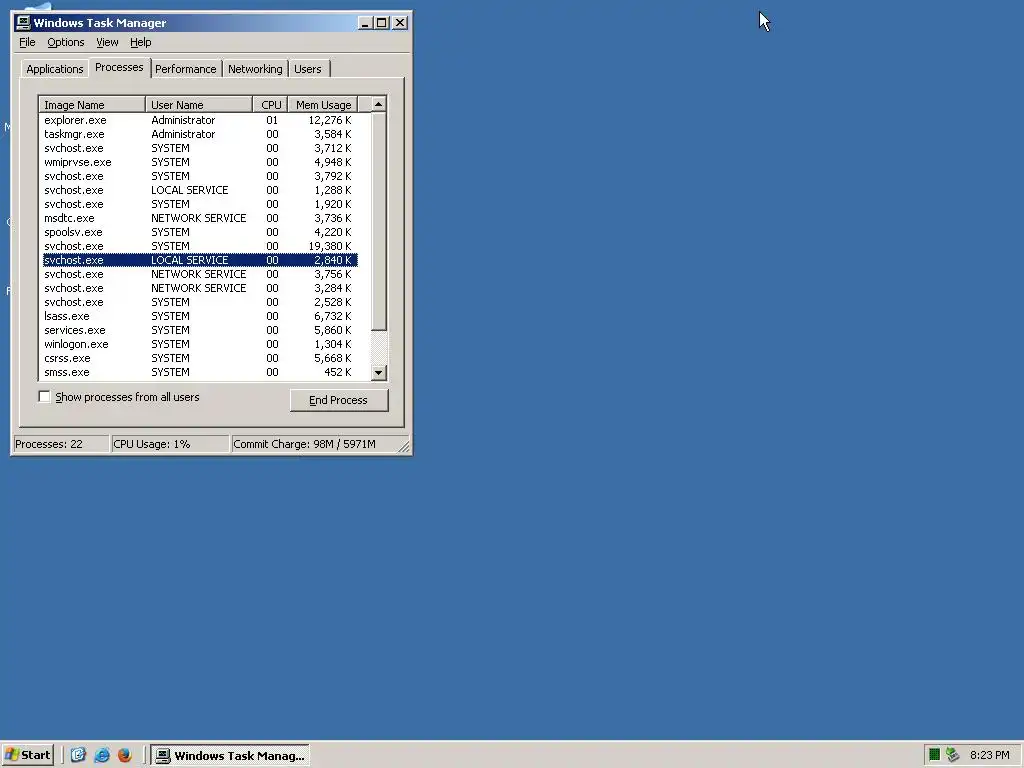Select svchost.exe using 3,284 K
1024x768 pixels.
[x=200, y=288]
